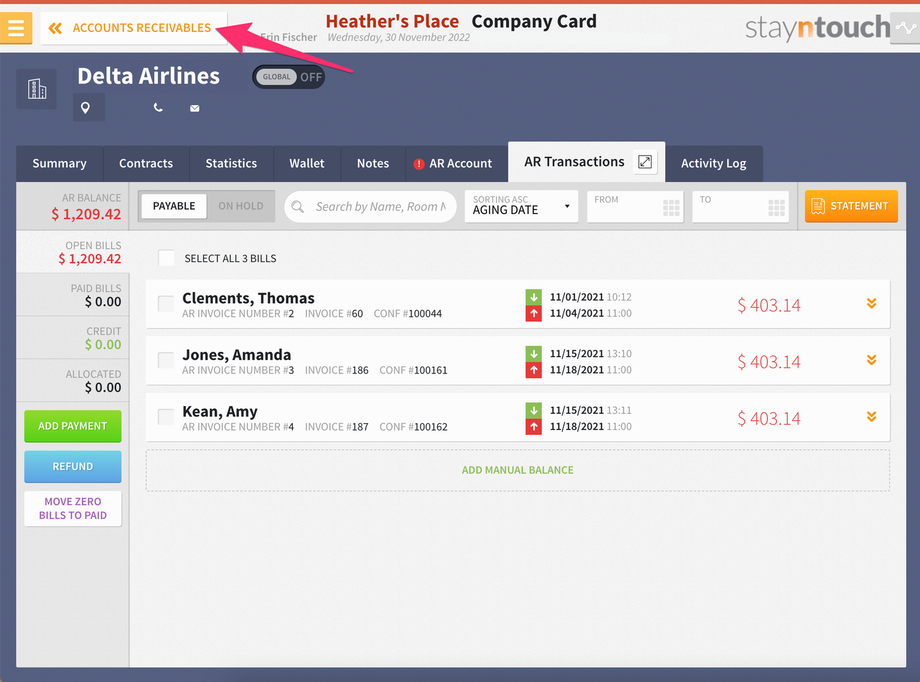Switch to the Summary tab

tap(59, 164)
